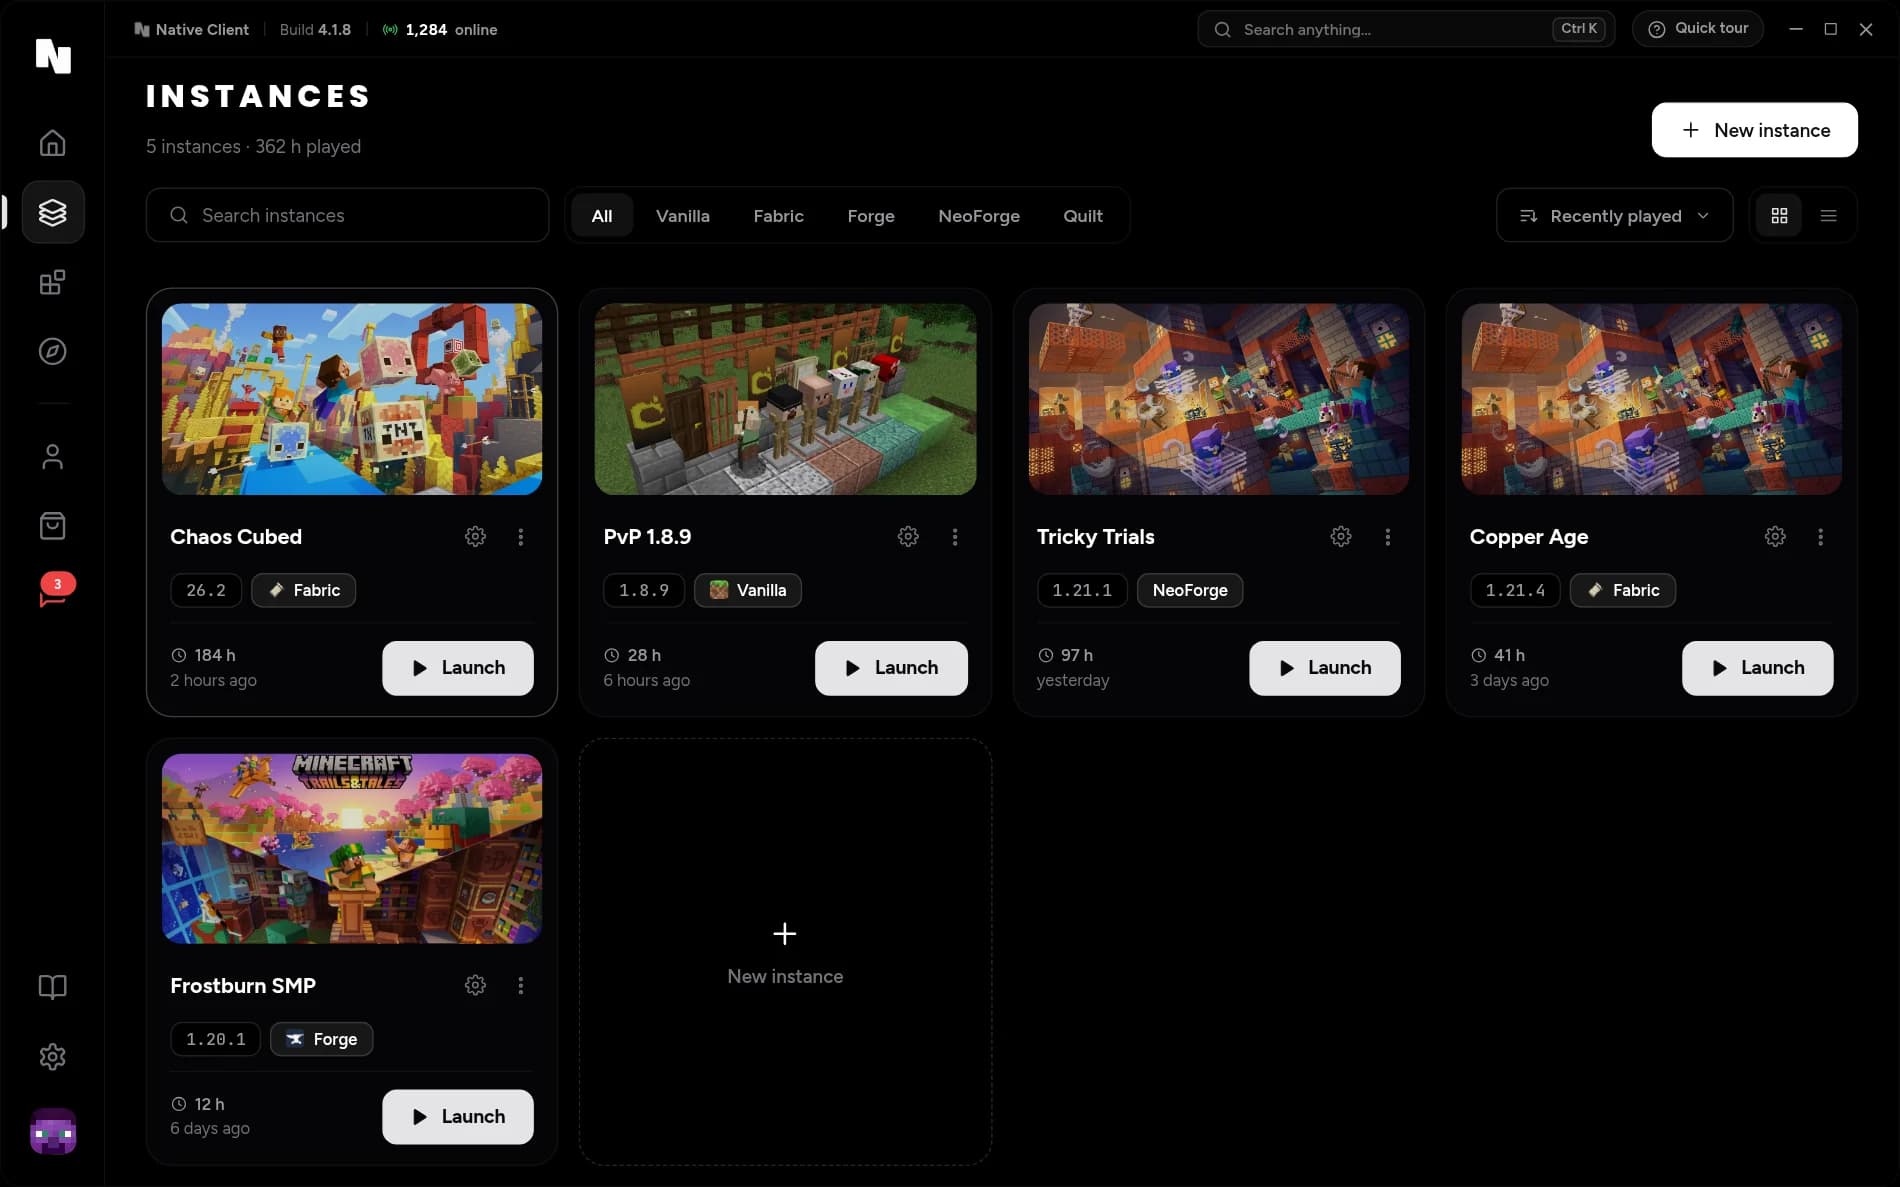
Task: Select the Fabric filter tab
Action: click(778, 216)
